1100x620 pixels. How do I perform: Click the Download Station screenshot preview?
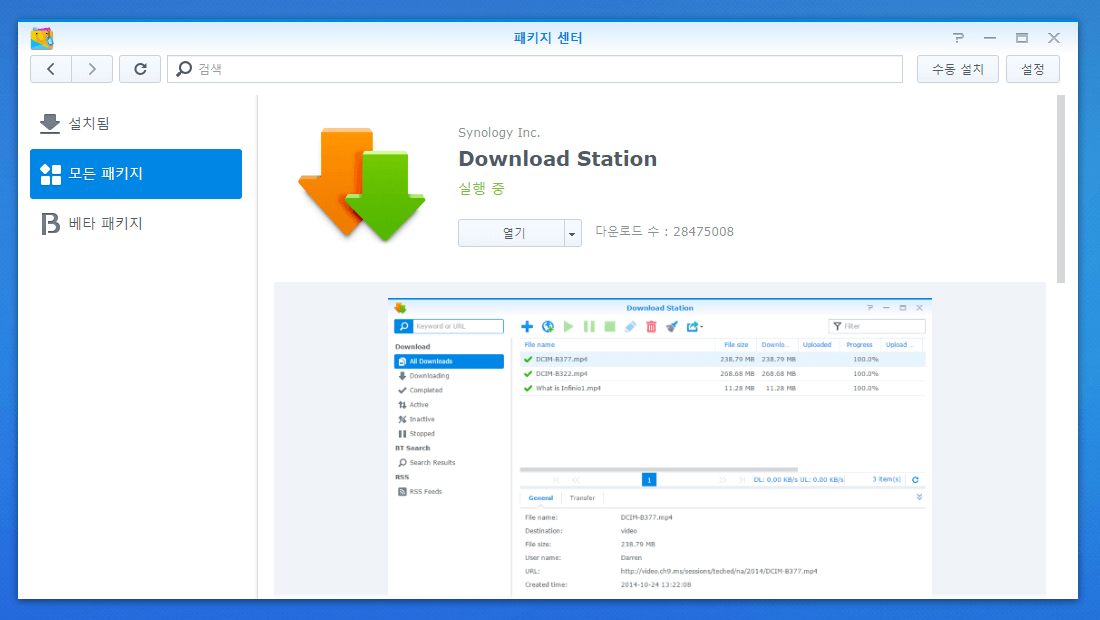pyautogui.click(x=659, y=447)
